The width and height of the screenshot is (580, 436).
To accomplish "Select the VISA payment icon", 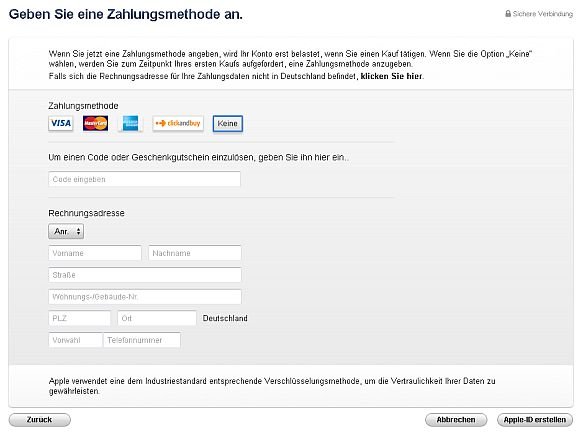I will (x=61, y=124).
